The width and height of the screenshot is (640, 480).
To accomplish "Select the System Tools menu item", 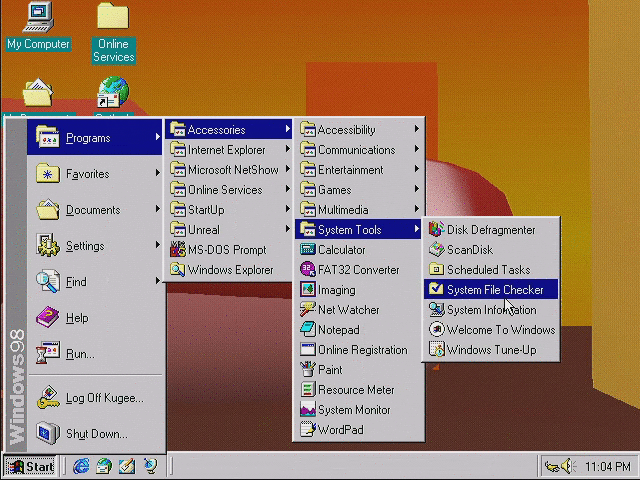I will coord(358,229).
